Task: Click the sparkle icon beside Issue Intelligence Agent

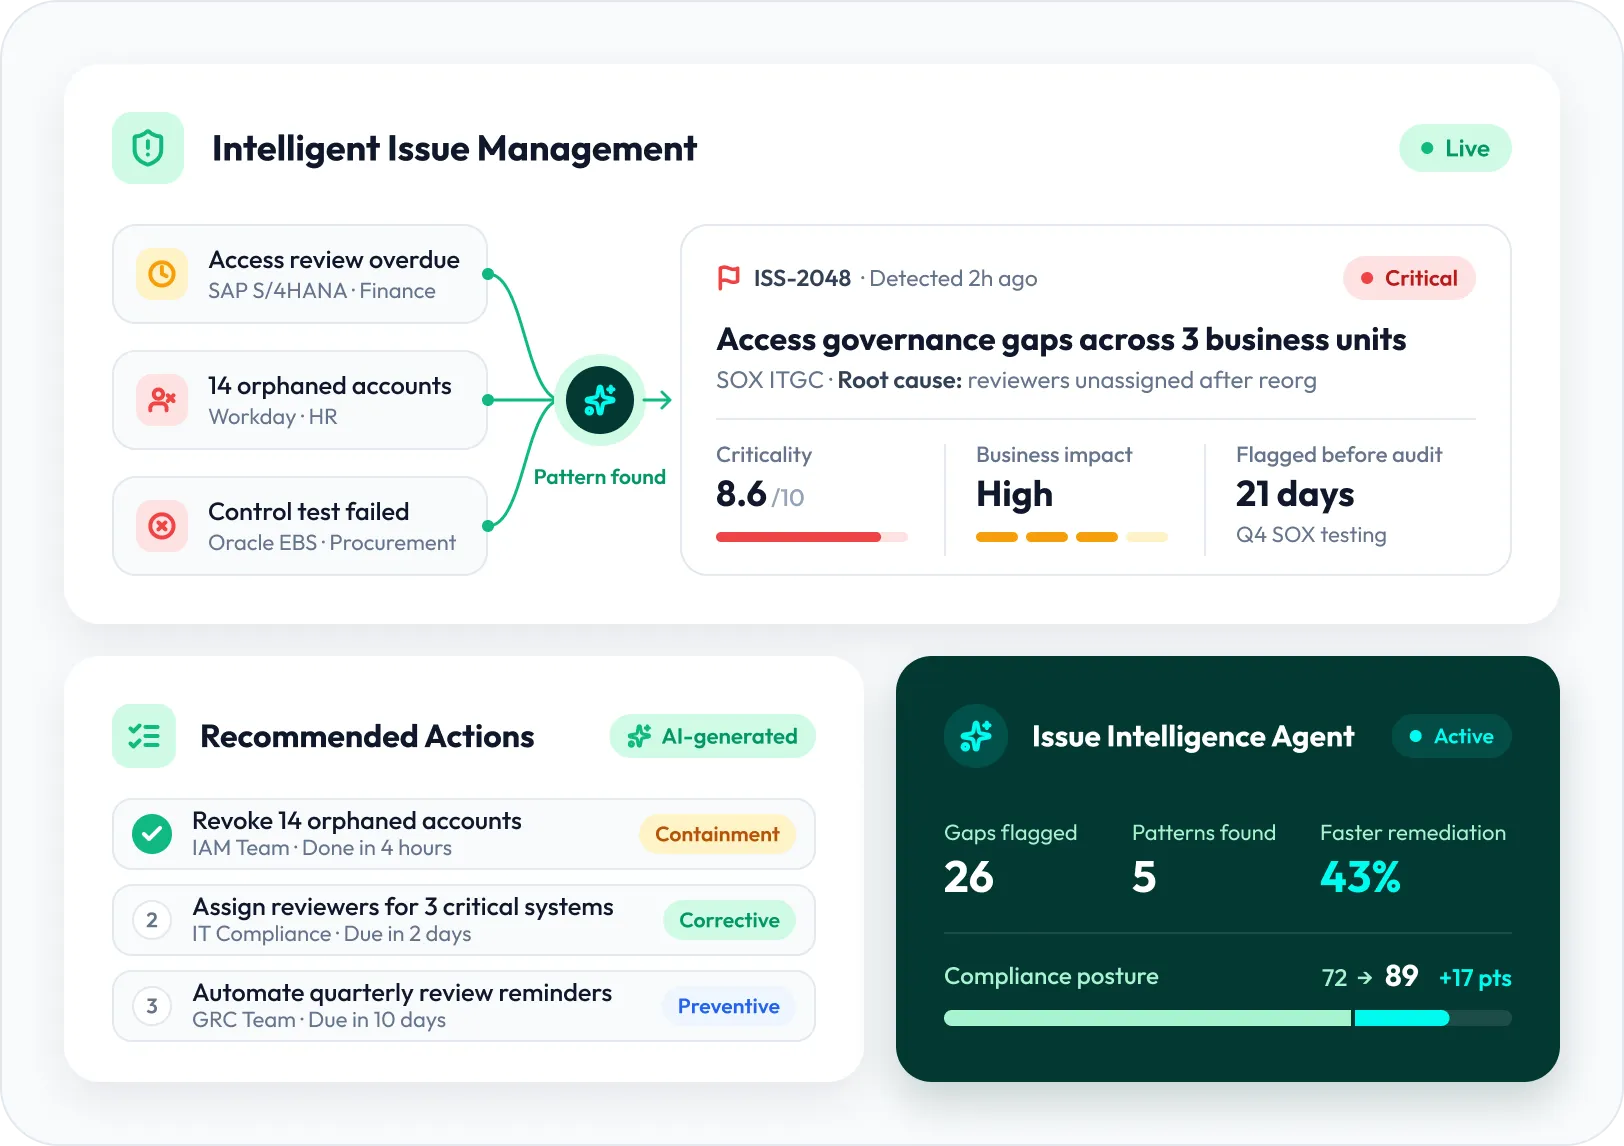Action: tap(976, 736)
